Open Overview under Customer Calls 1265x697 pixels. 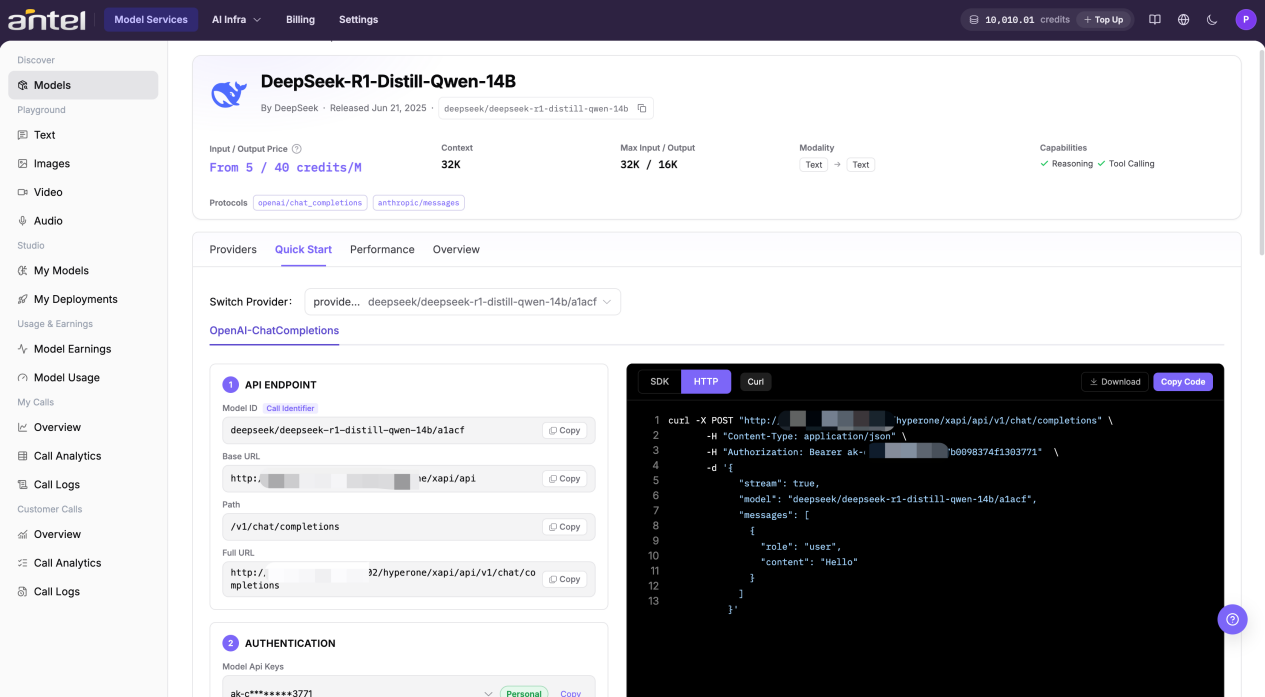(83, 534)
